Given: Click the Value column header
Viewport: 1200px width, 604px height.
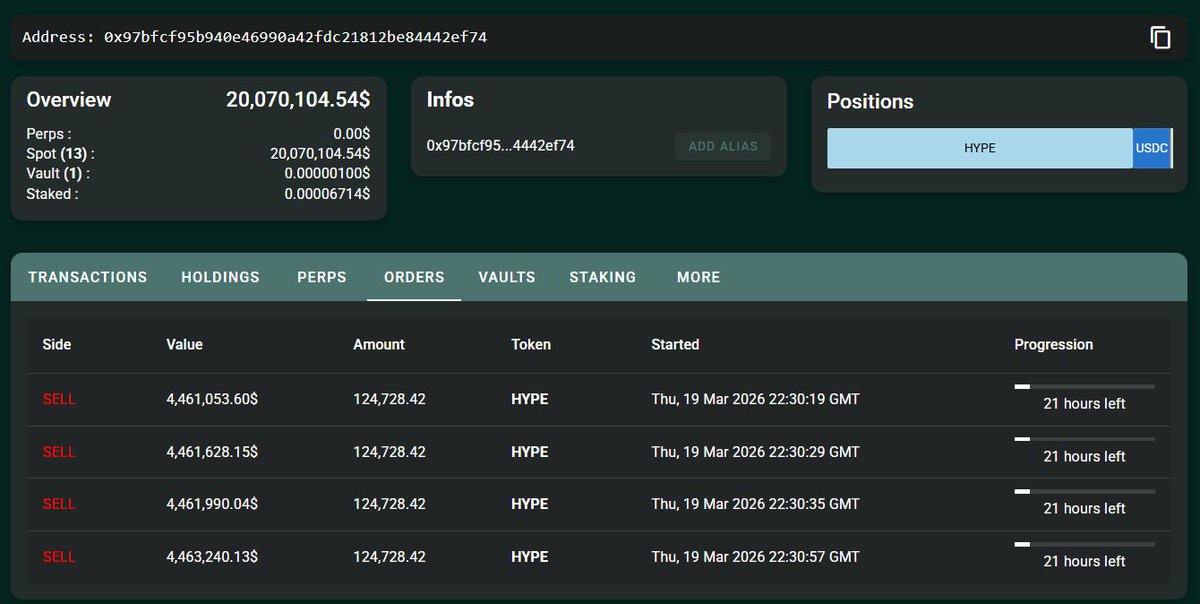Looking at the screenshot, I should click(x=184, y=344).
